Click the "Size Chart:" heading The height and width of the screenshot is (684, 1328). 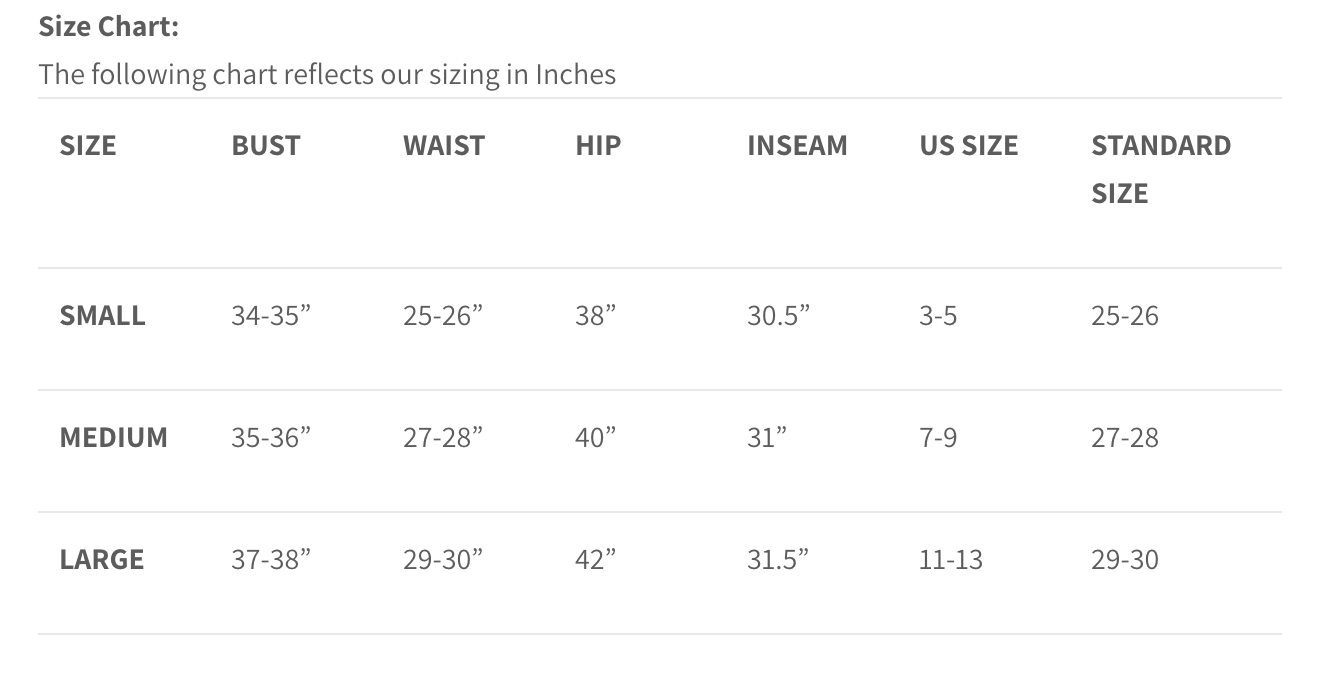(108, 26)
